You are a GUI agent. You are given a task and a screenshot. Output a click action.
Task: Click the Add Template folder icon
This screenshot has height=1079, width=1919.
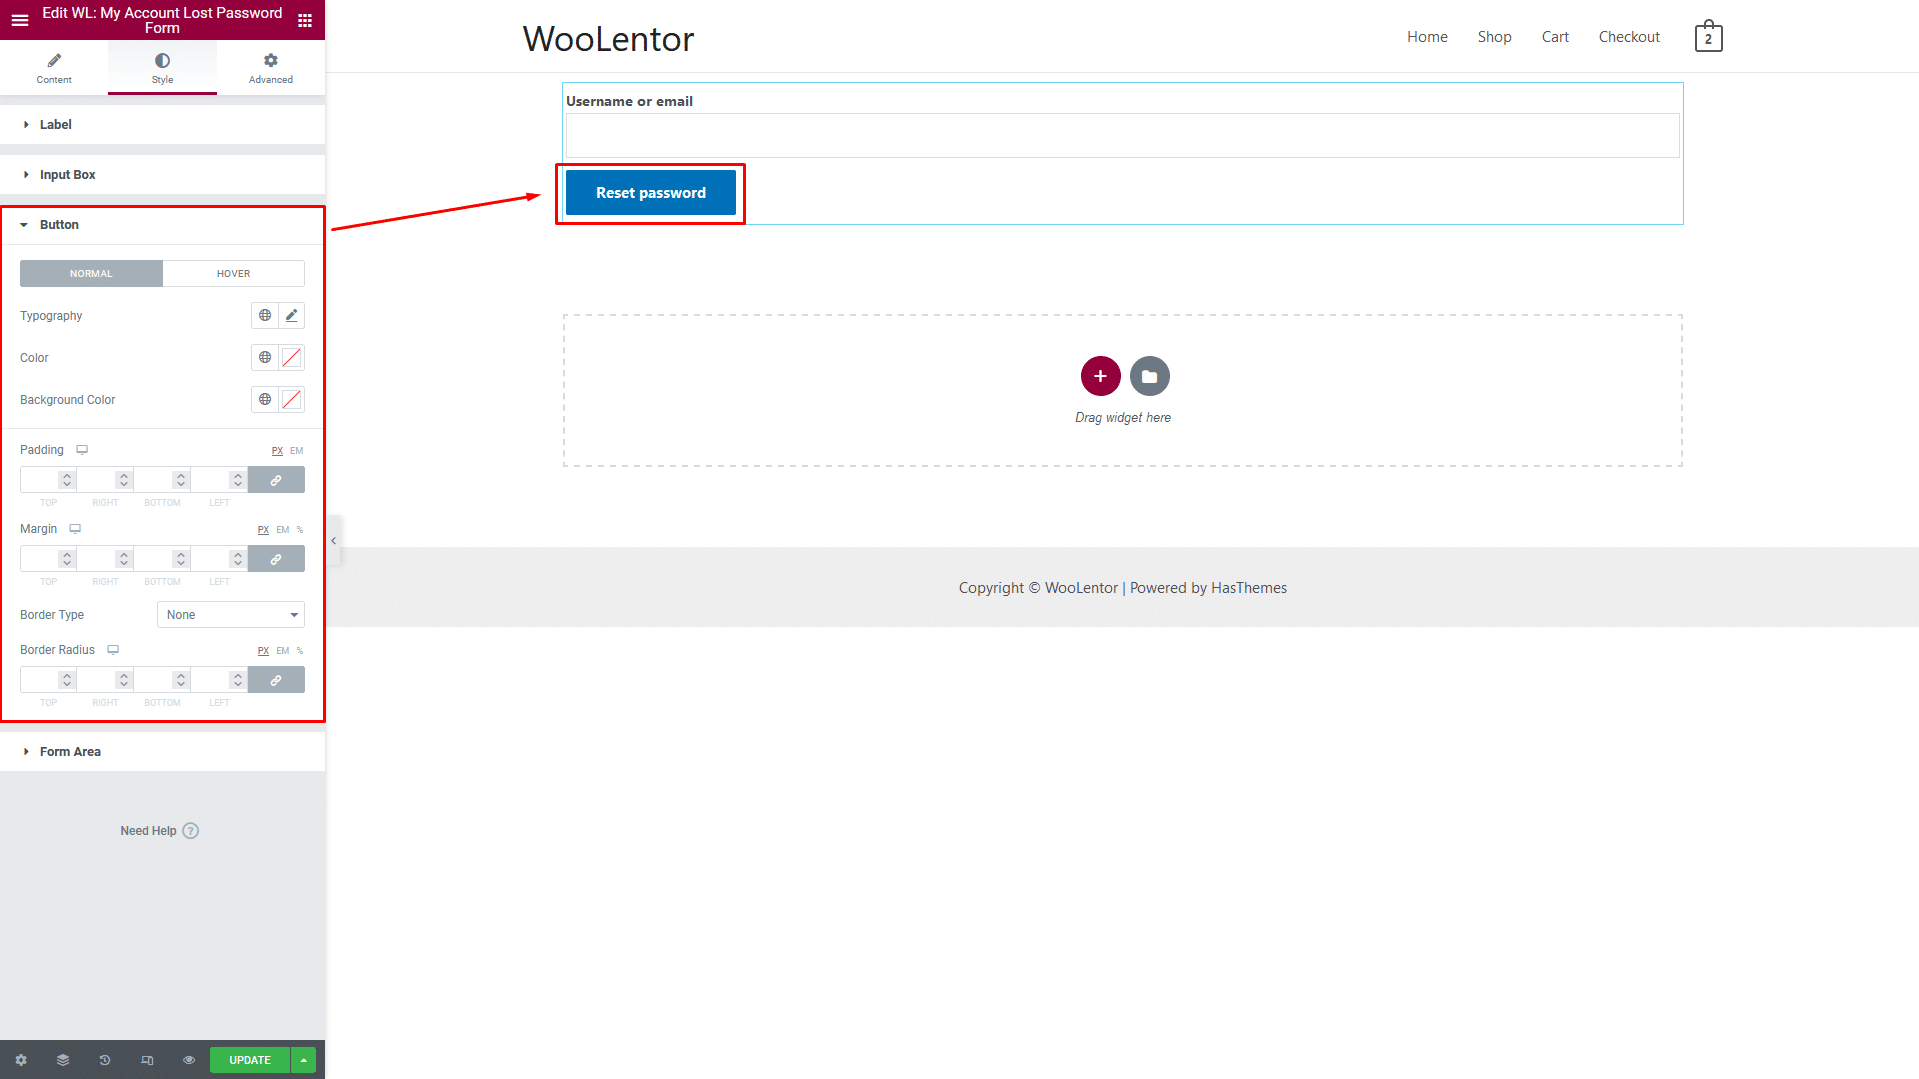1149,377
